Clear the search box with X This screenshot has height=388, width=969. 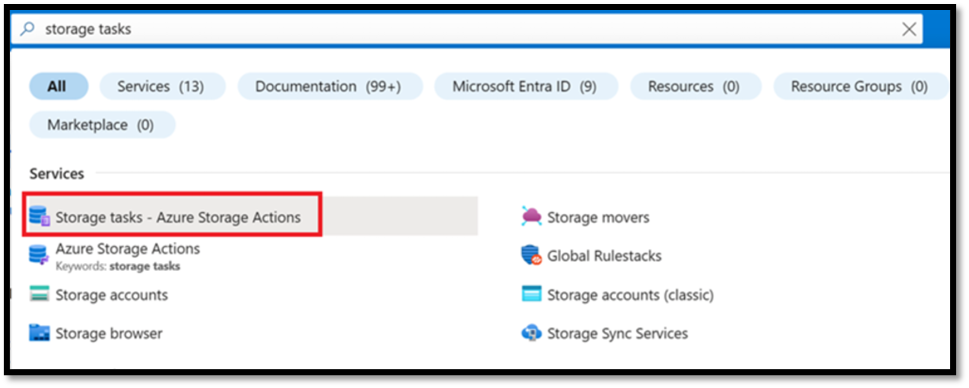[909, 29]
